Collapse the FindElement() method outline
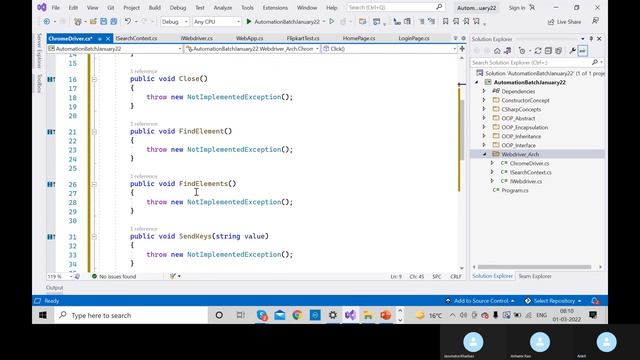Viewport: 640px width, 360px height. (x=94, y=132)
